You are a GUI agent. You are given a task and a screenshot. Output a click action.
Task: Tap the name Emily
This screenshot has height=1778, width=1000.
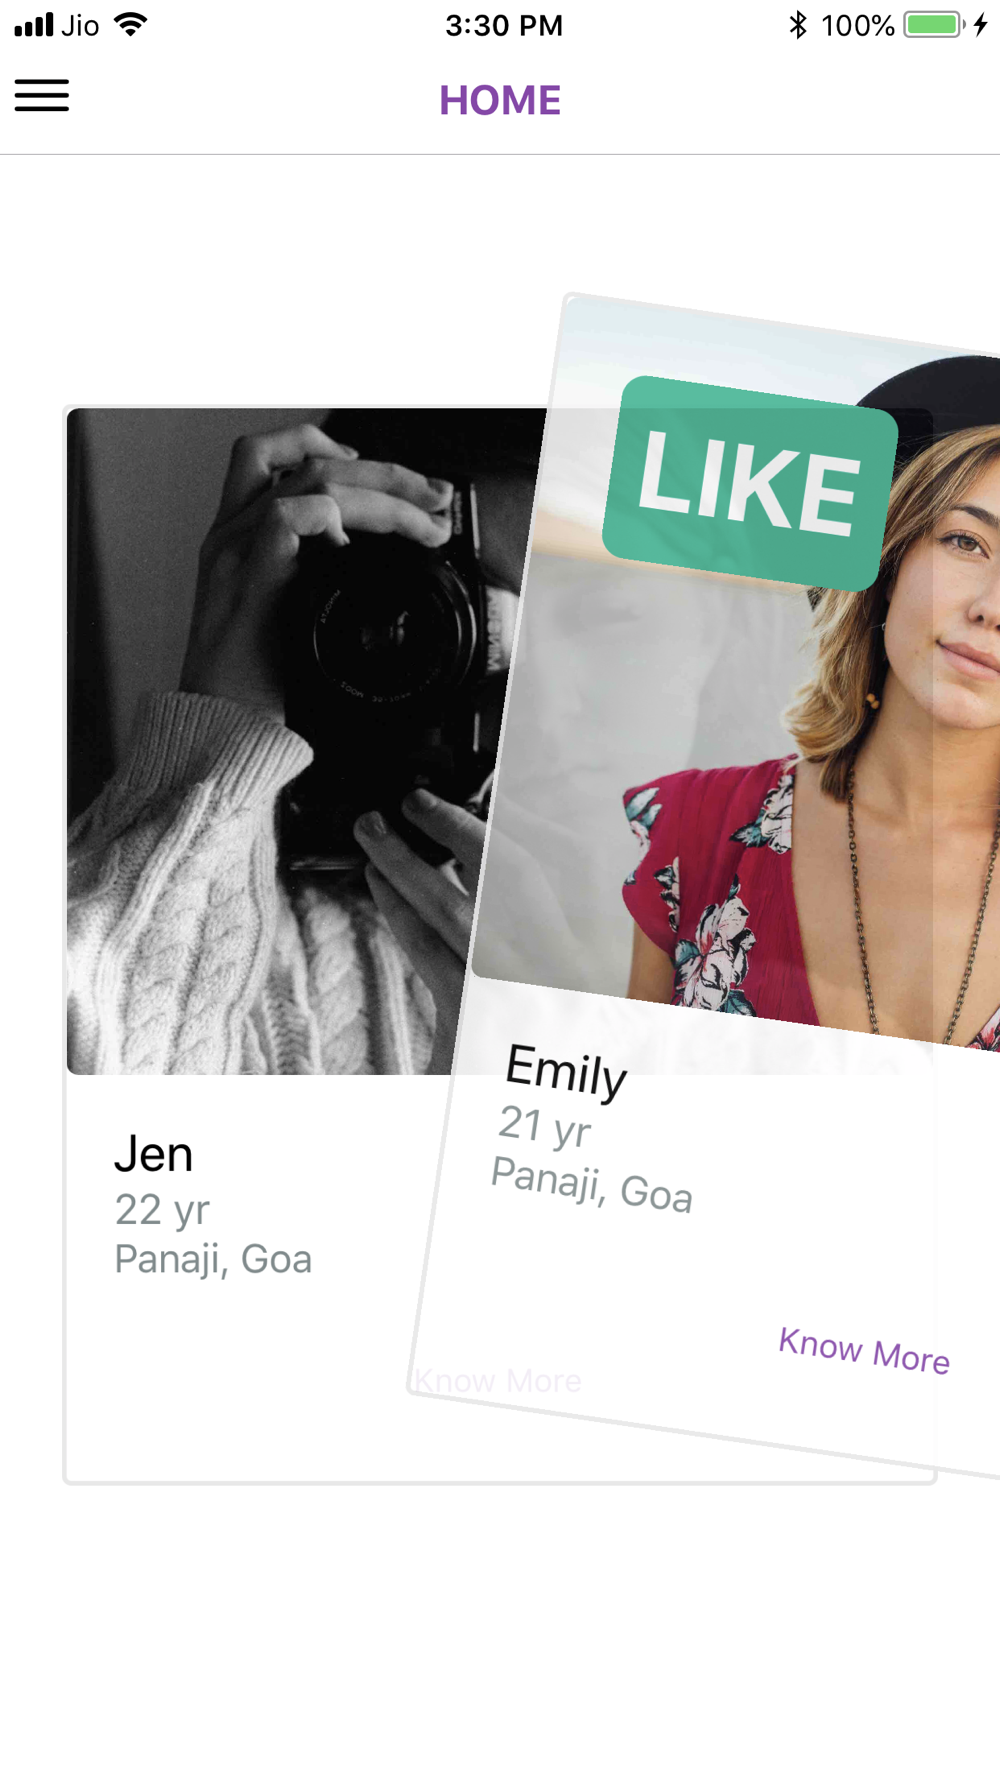(566, 1071)
